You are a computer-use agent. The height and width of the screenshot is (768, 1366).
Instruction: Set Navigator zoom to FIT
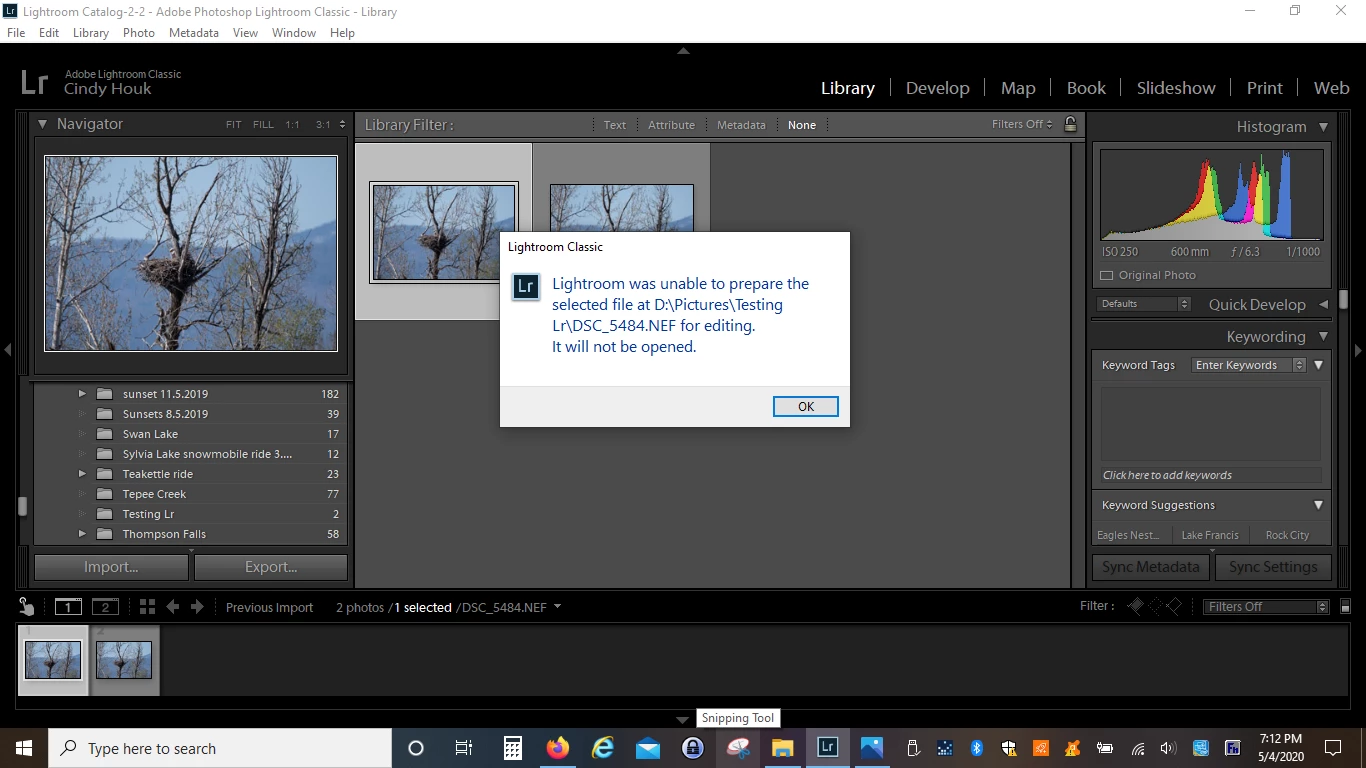[x=233, y=125]
